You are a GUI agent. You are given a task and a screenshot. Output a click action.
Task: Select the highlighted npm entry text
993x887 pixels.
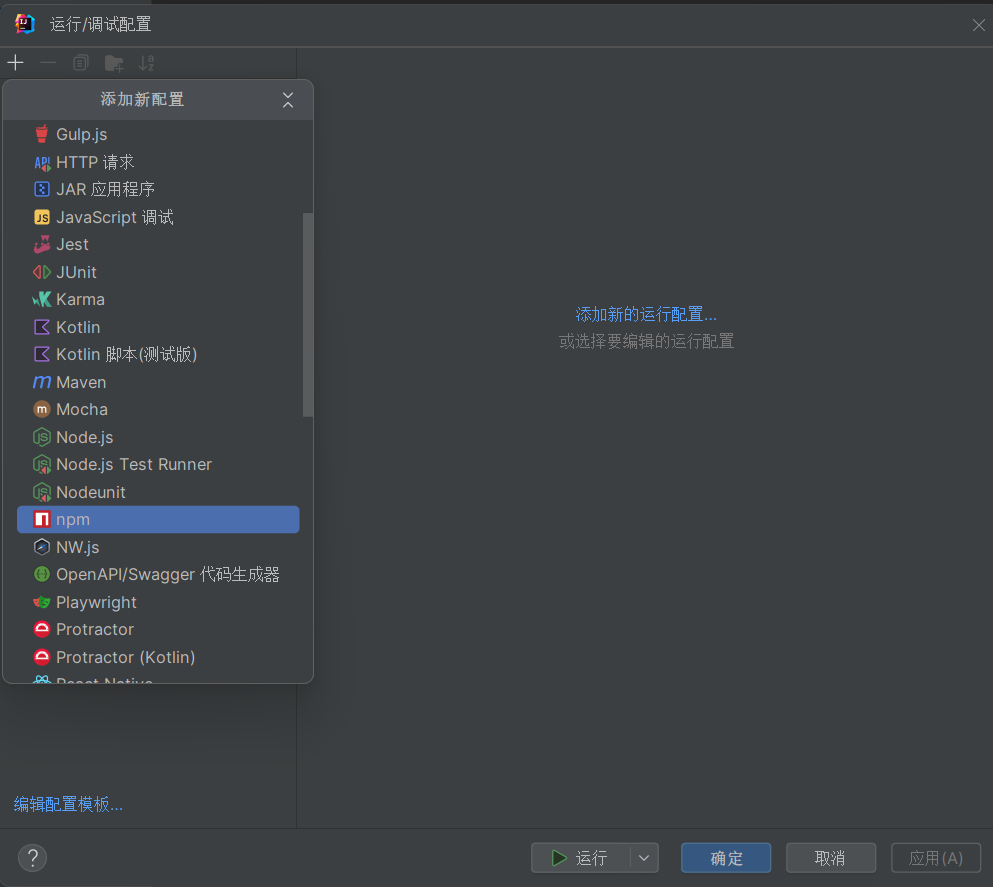point(73,520)
